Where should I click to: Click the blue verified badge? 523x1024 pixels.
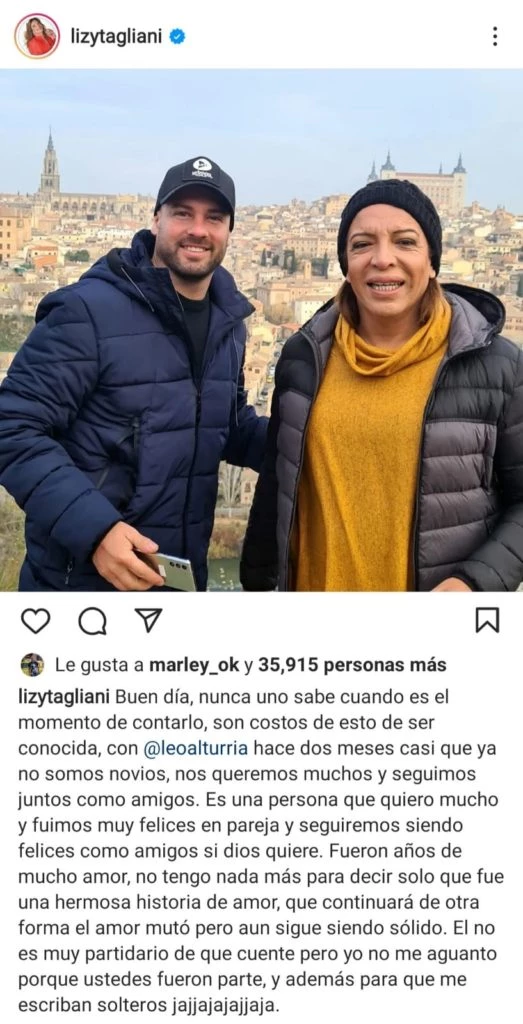point(177,37)
